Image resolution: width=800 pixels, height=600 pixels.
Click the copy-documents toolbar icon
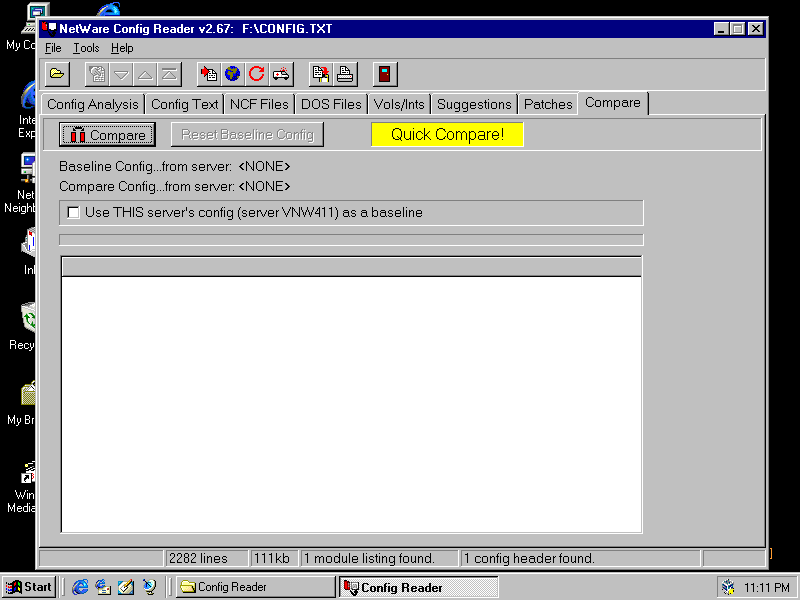click(321, 74)
